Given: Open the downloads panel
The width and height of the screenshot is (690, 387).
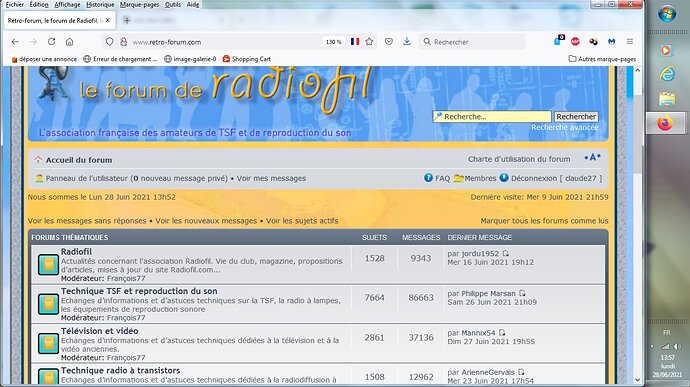Looking at the screenshot, I should point(407,42).
